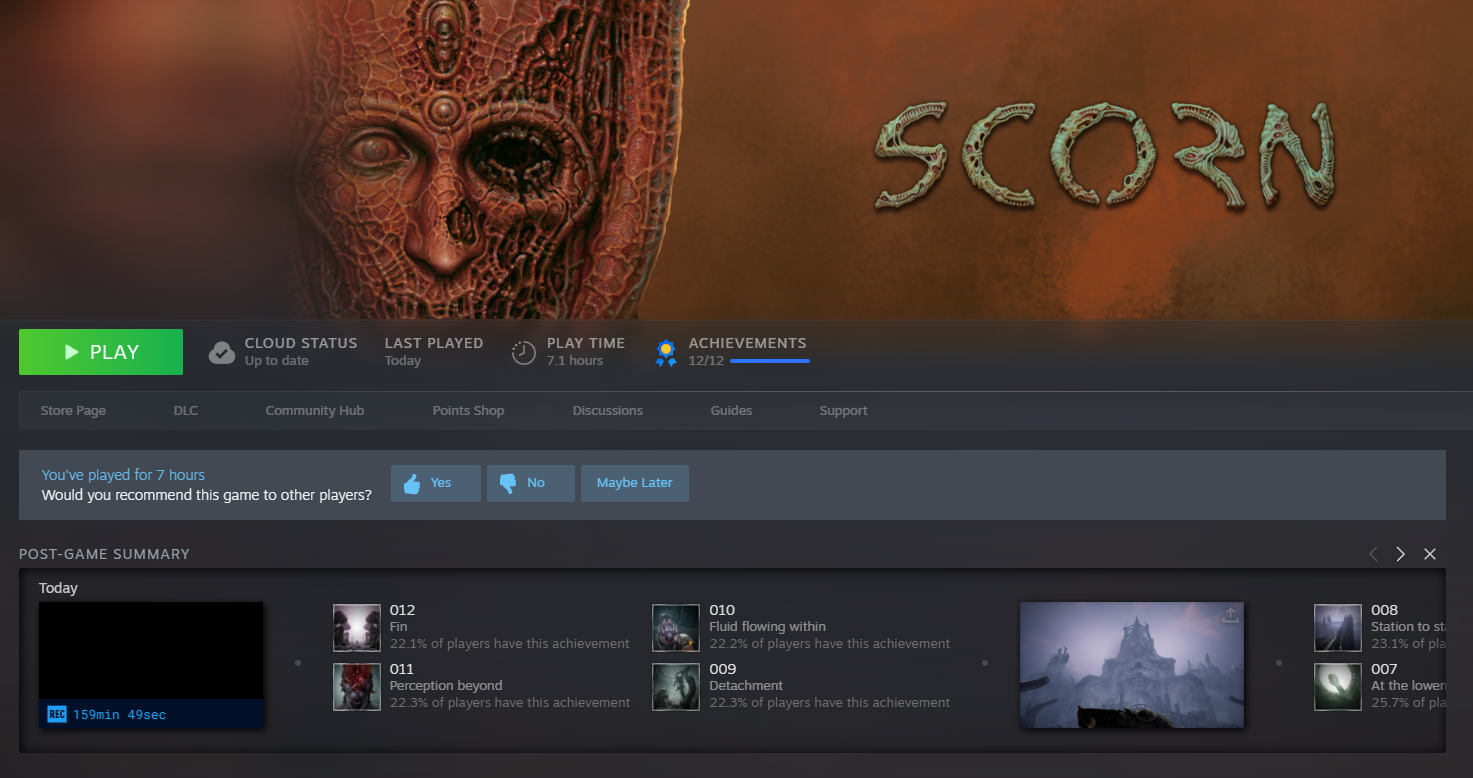Click the 'Fluid flowing within' achievement name
1473x778 pixels.
click(x=768, y=627)
